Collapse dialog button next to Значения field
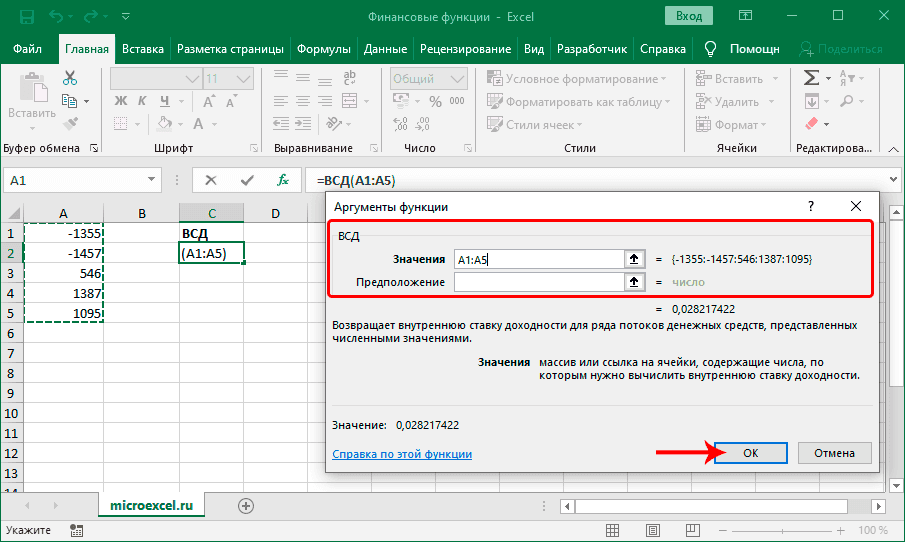The height and width of the screenshot is (542, 905). 632,259
